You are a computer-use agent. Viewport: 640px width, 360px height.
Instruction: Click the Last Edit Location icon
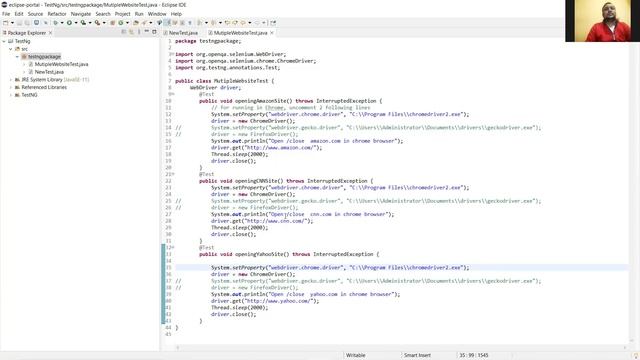click(227, 23)
